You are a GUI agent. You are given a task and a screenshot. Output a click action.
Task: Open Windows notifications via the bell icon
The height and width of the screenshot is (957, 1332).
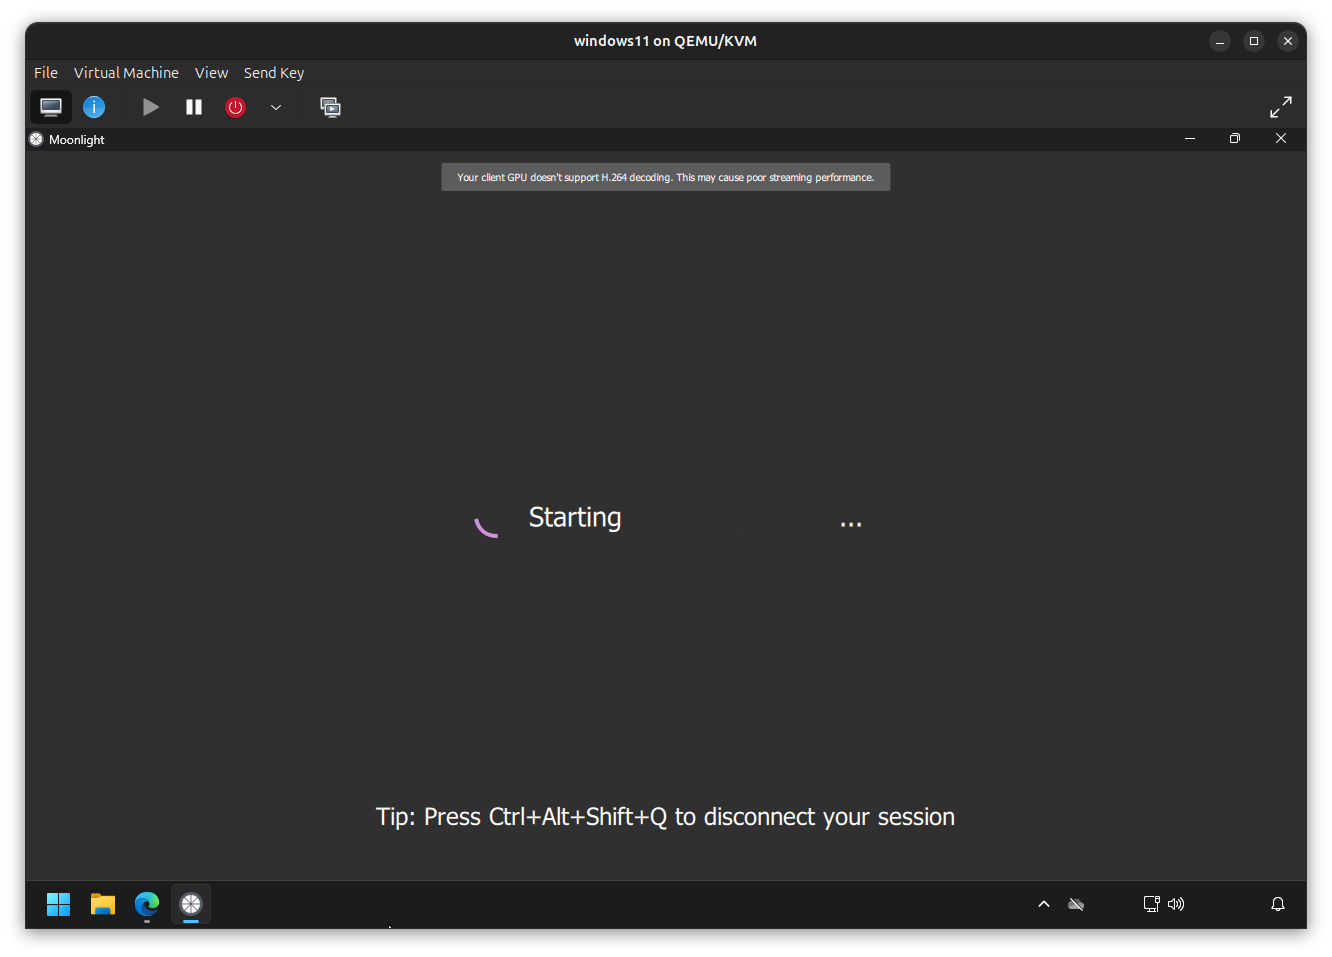click(x=1277, y=904)
